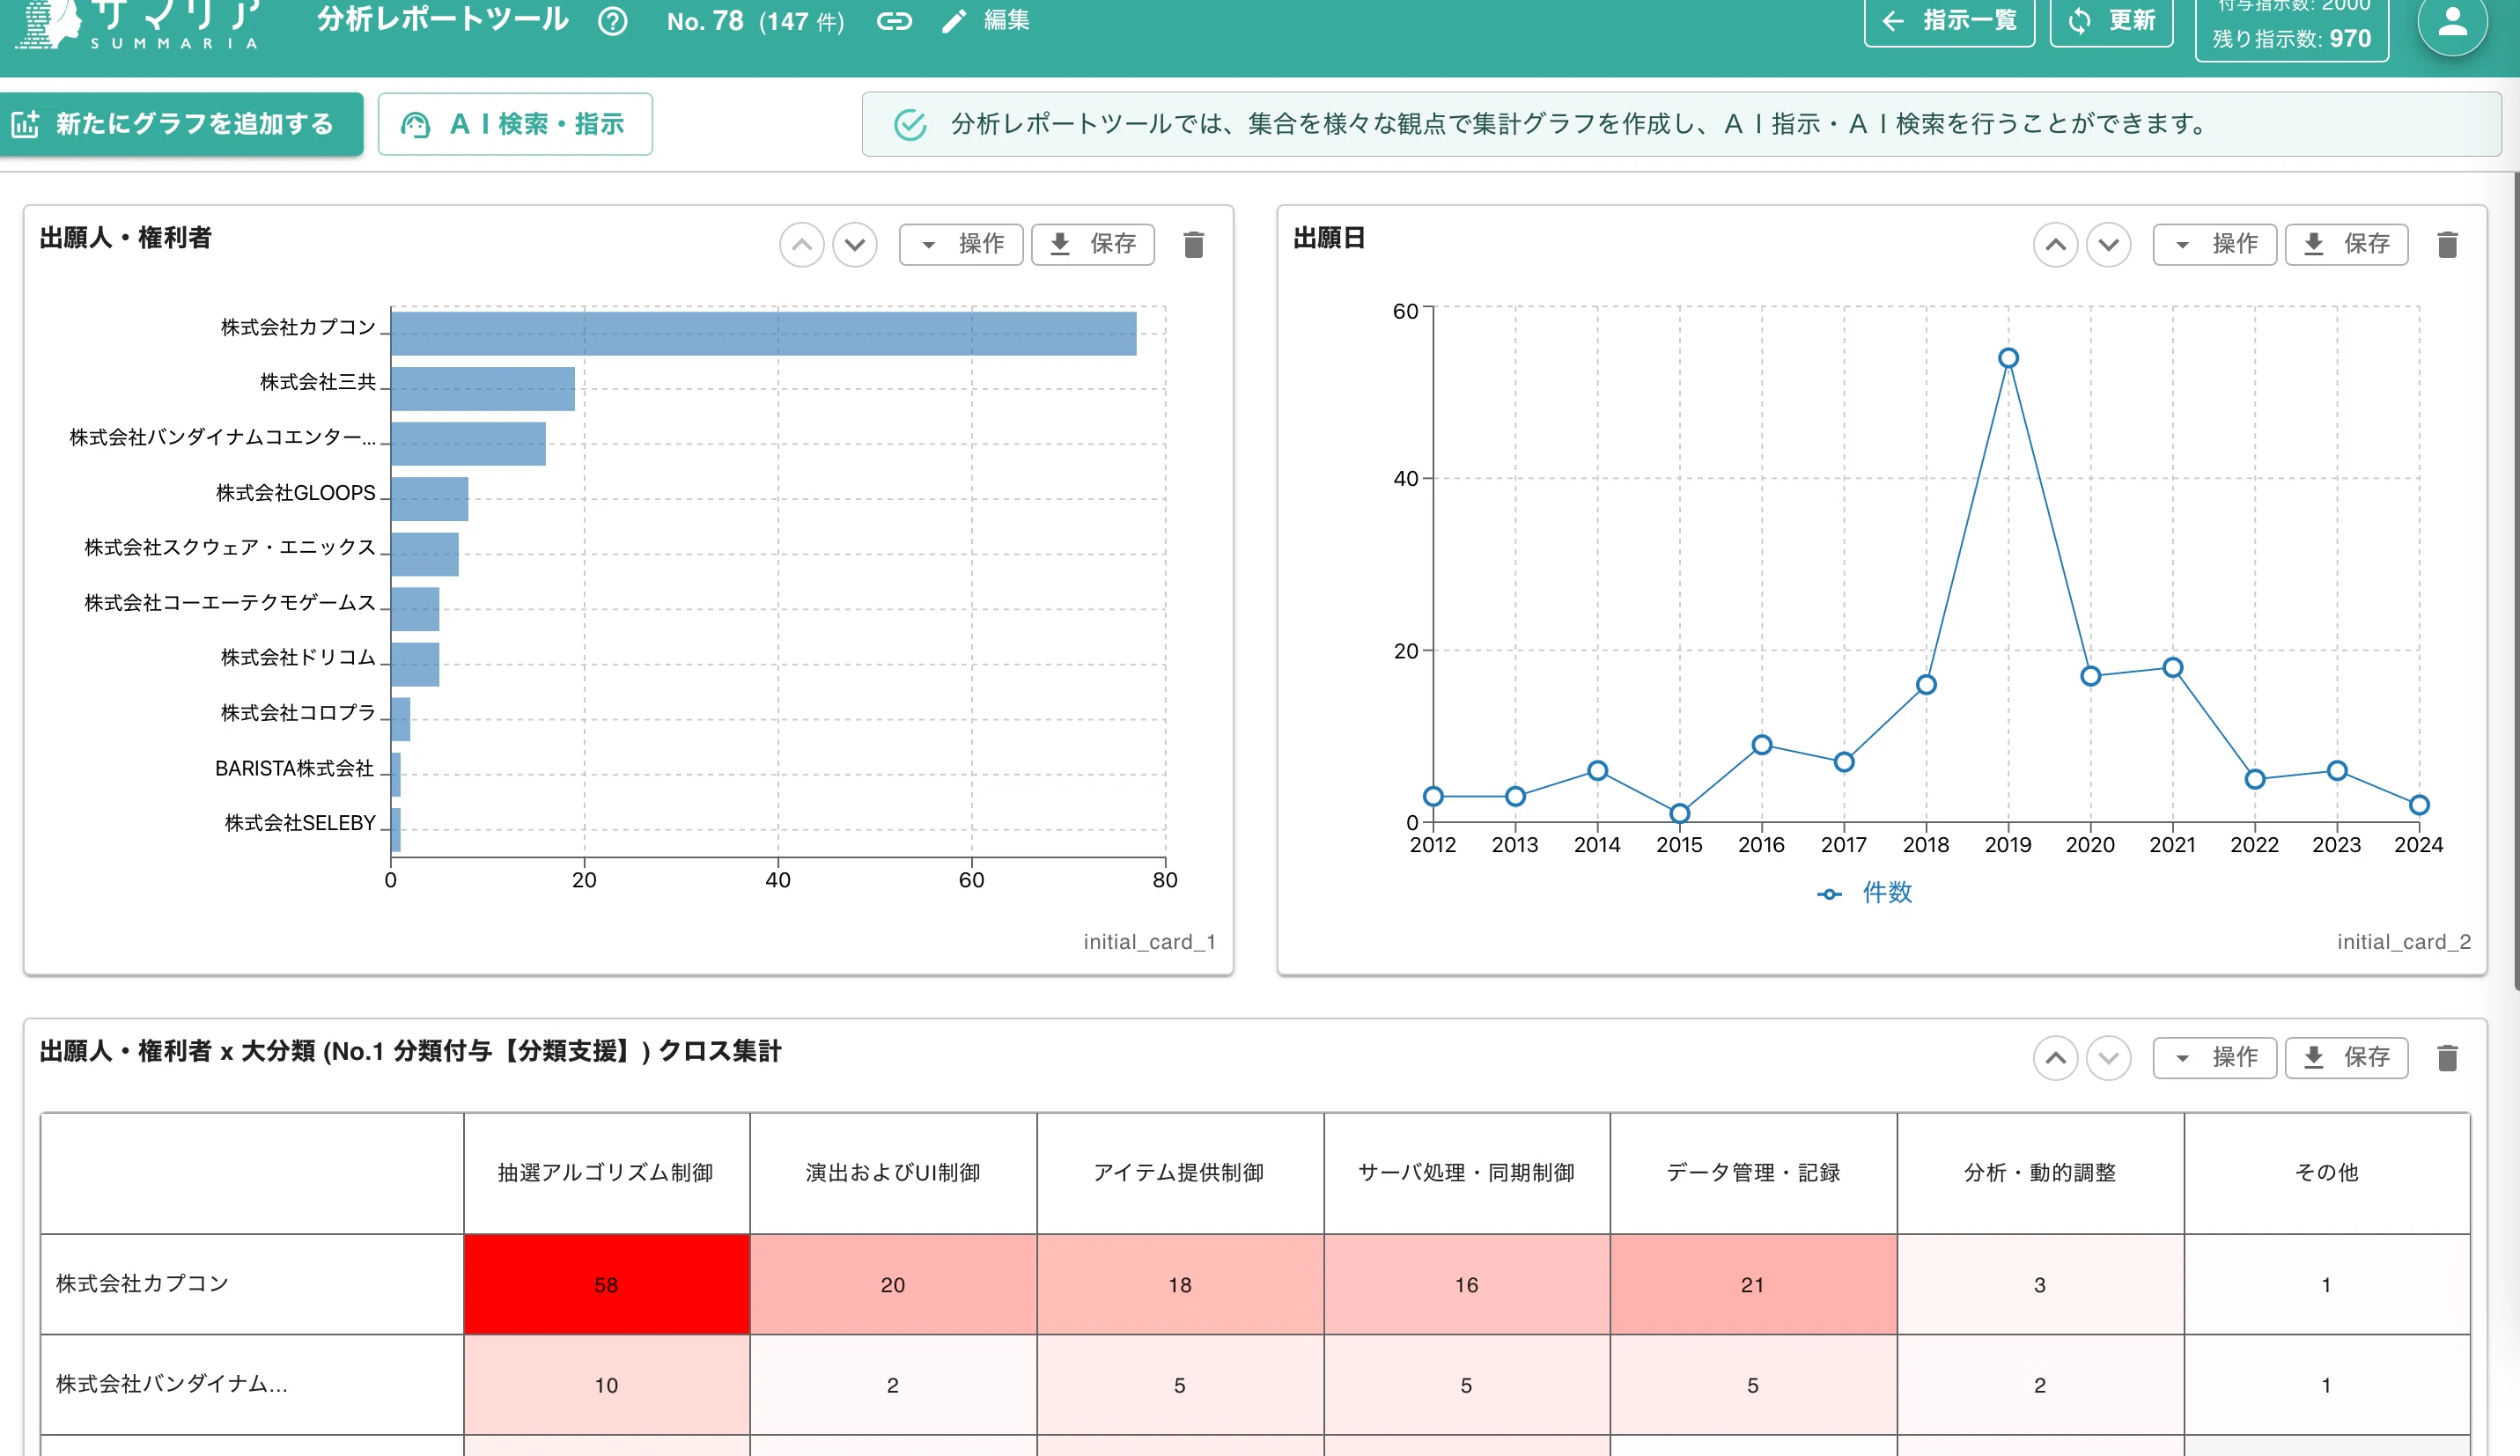The width and height of the screenshot is (2520, 1456).
Task: Toggle 件数 legend series
Action: point(1865,893)
